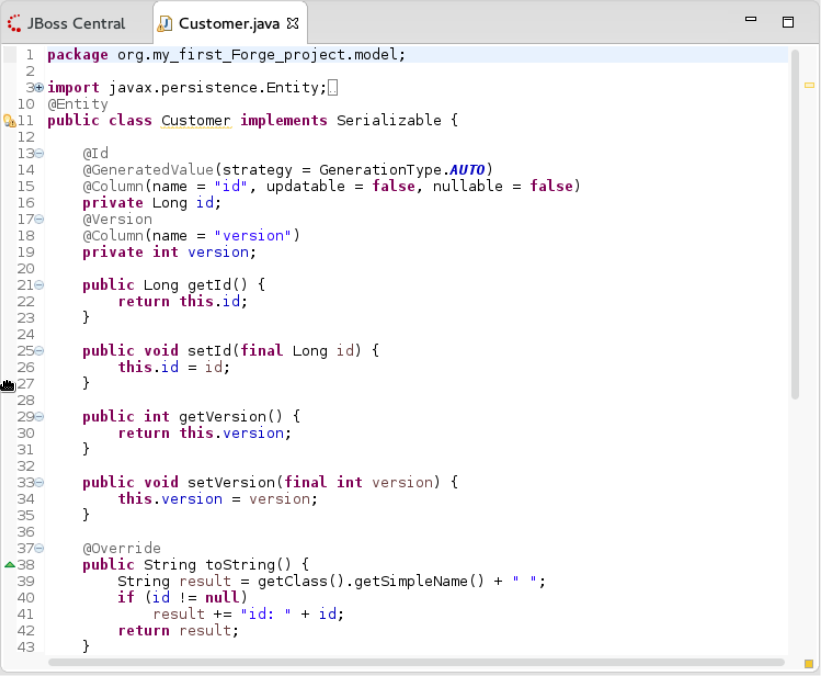
Task: Collapse the @Version field block at line 17
Action: coord(39,219)
